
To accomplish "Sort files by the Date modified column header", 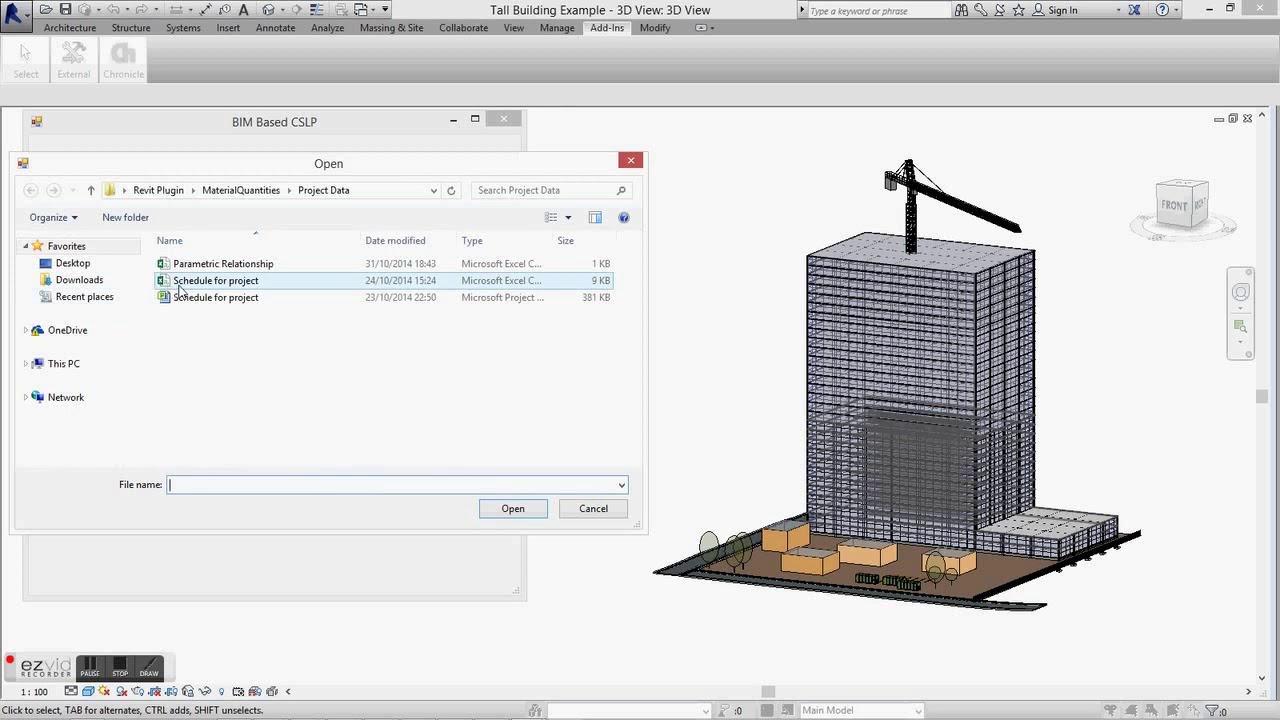I will (x=395, y=241).
